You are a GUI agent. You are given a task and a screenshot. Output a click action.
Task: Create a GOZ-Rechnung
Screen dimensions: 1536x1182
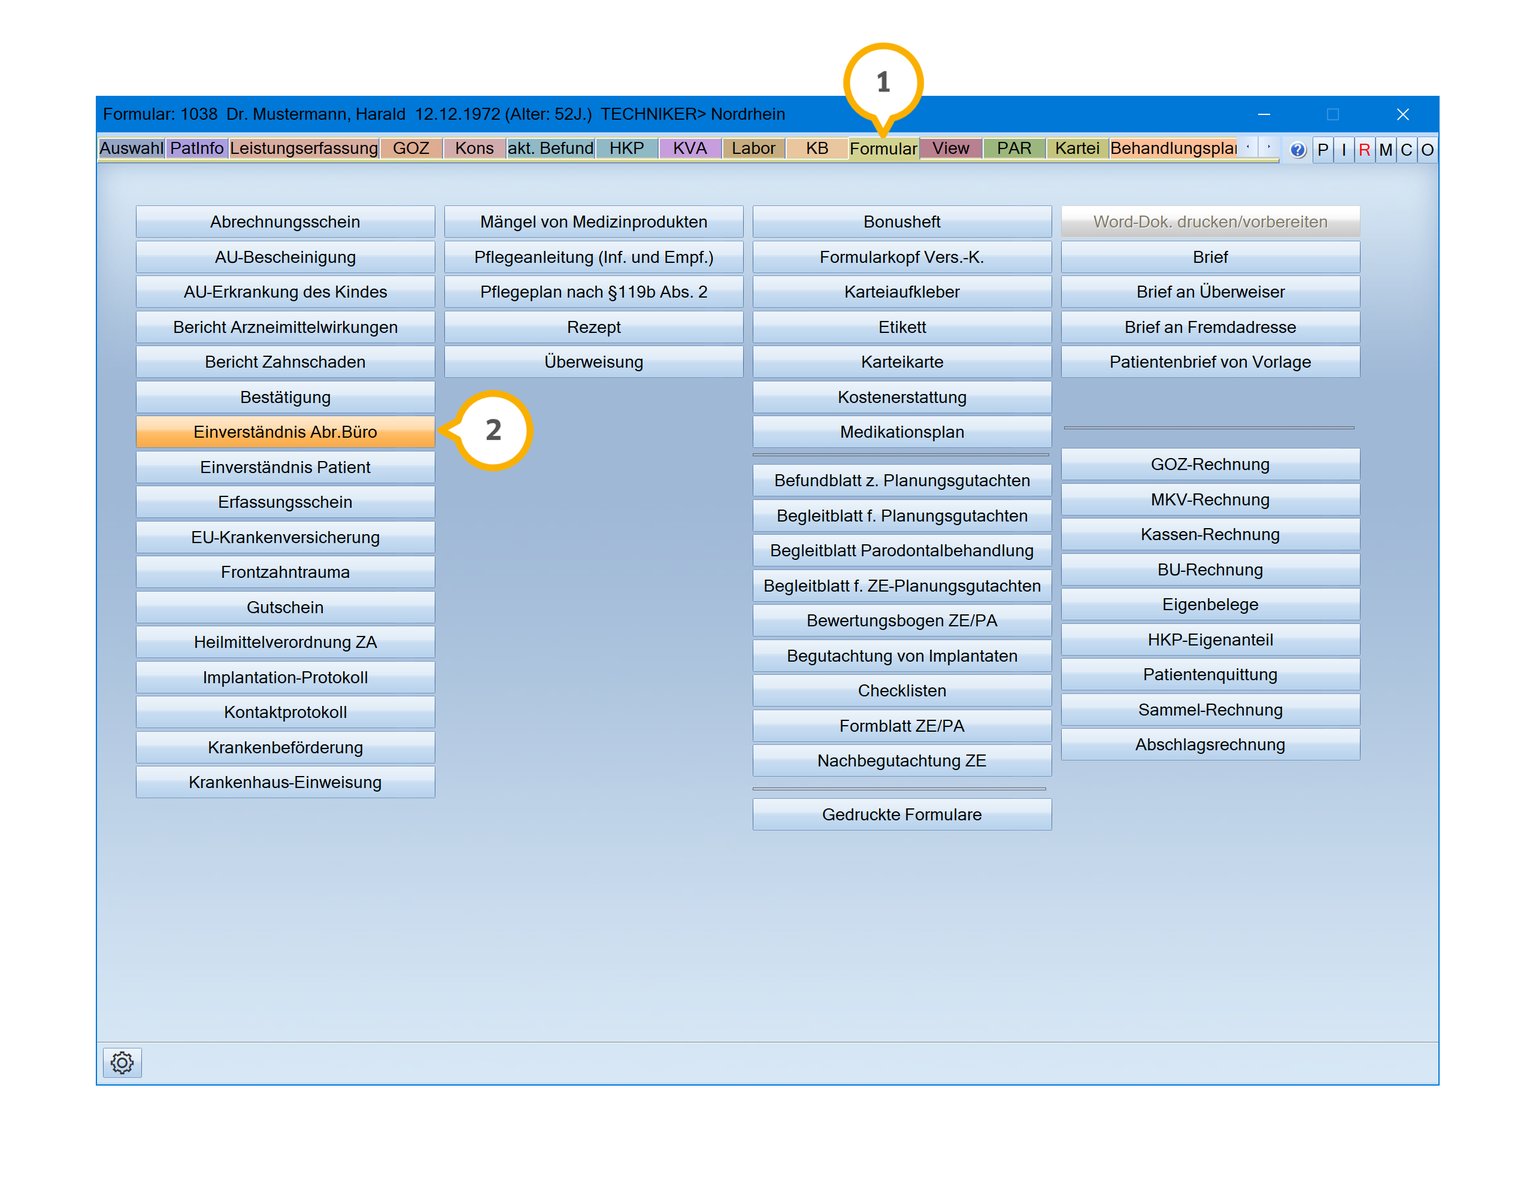pyautogui.click(x=1210, y=464)
